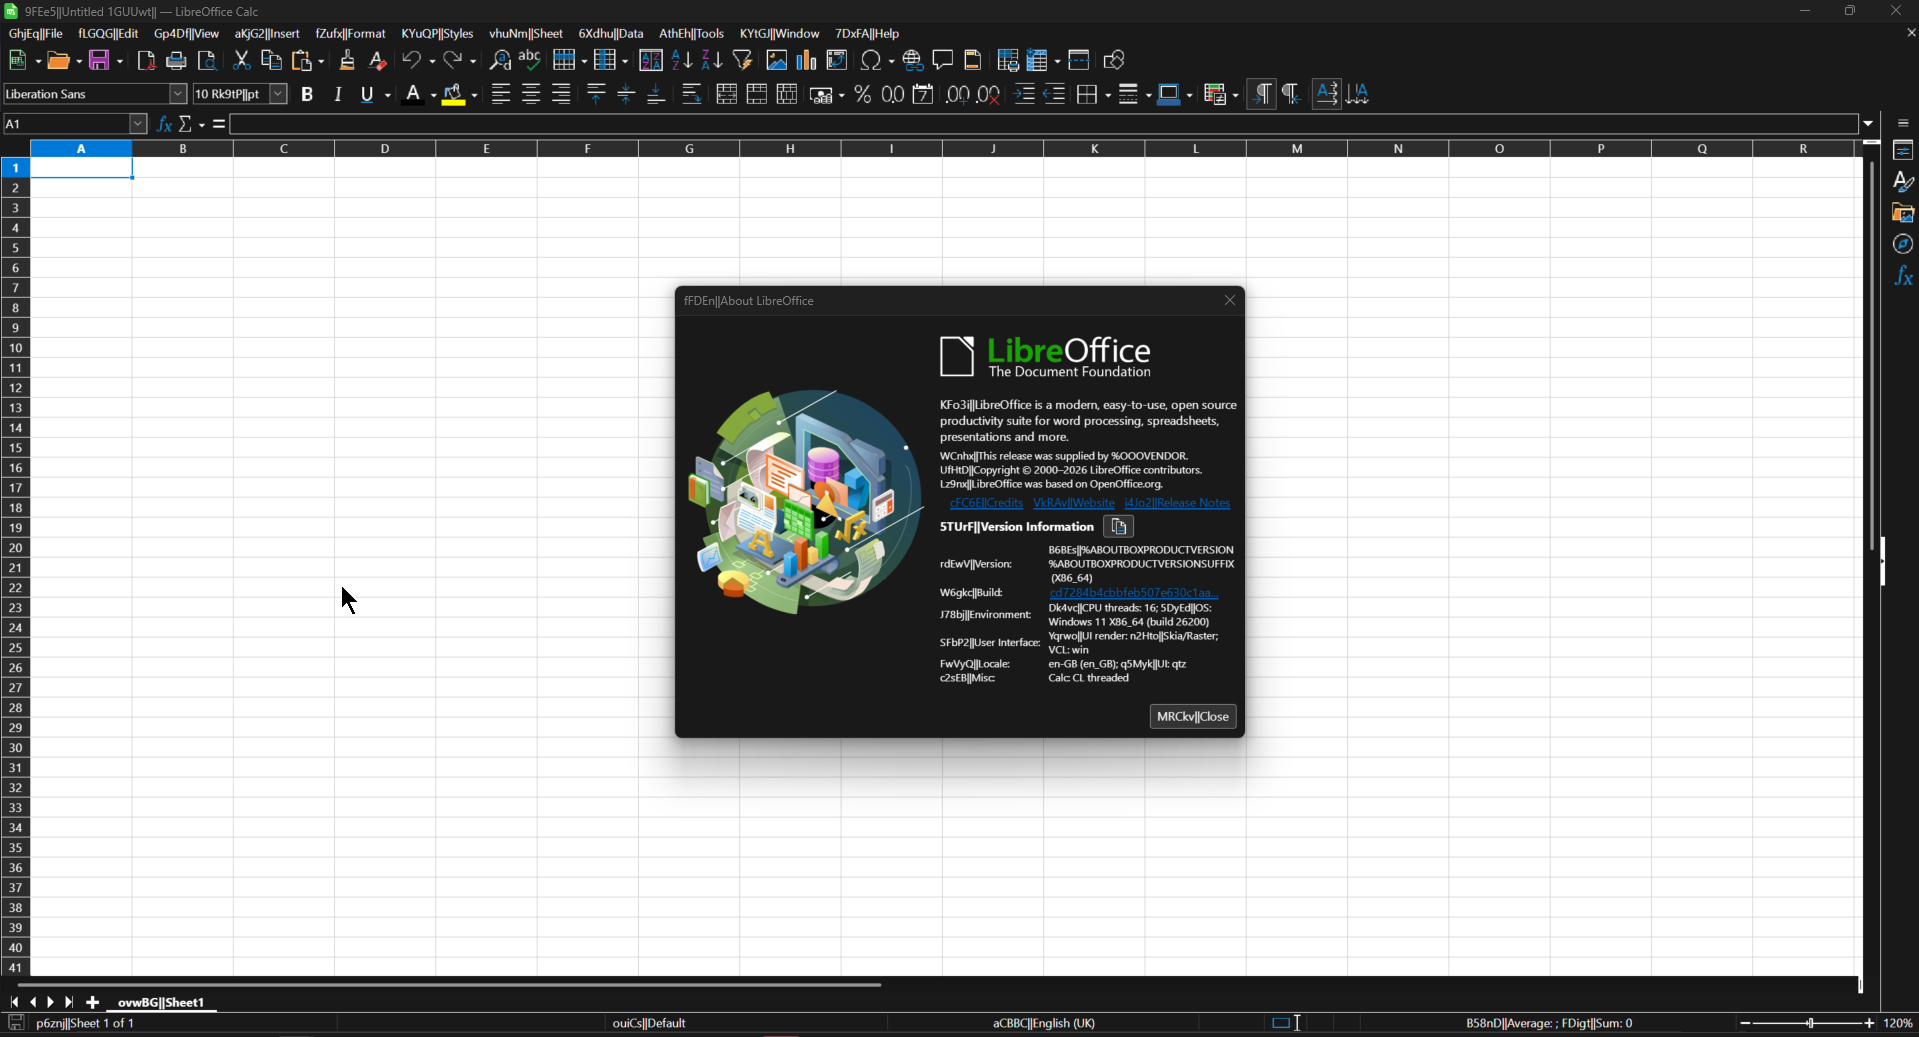Click the Save document icon
The width and height of the screenshot is (1919, 1037).
[x=99, y=61]
